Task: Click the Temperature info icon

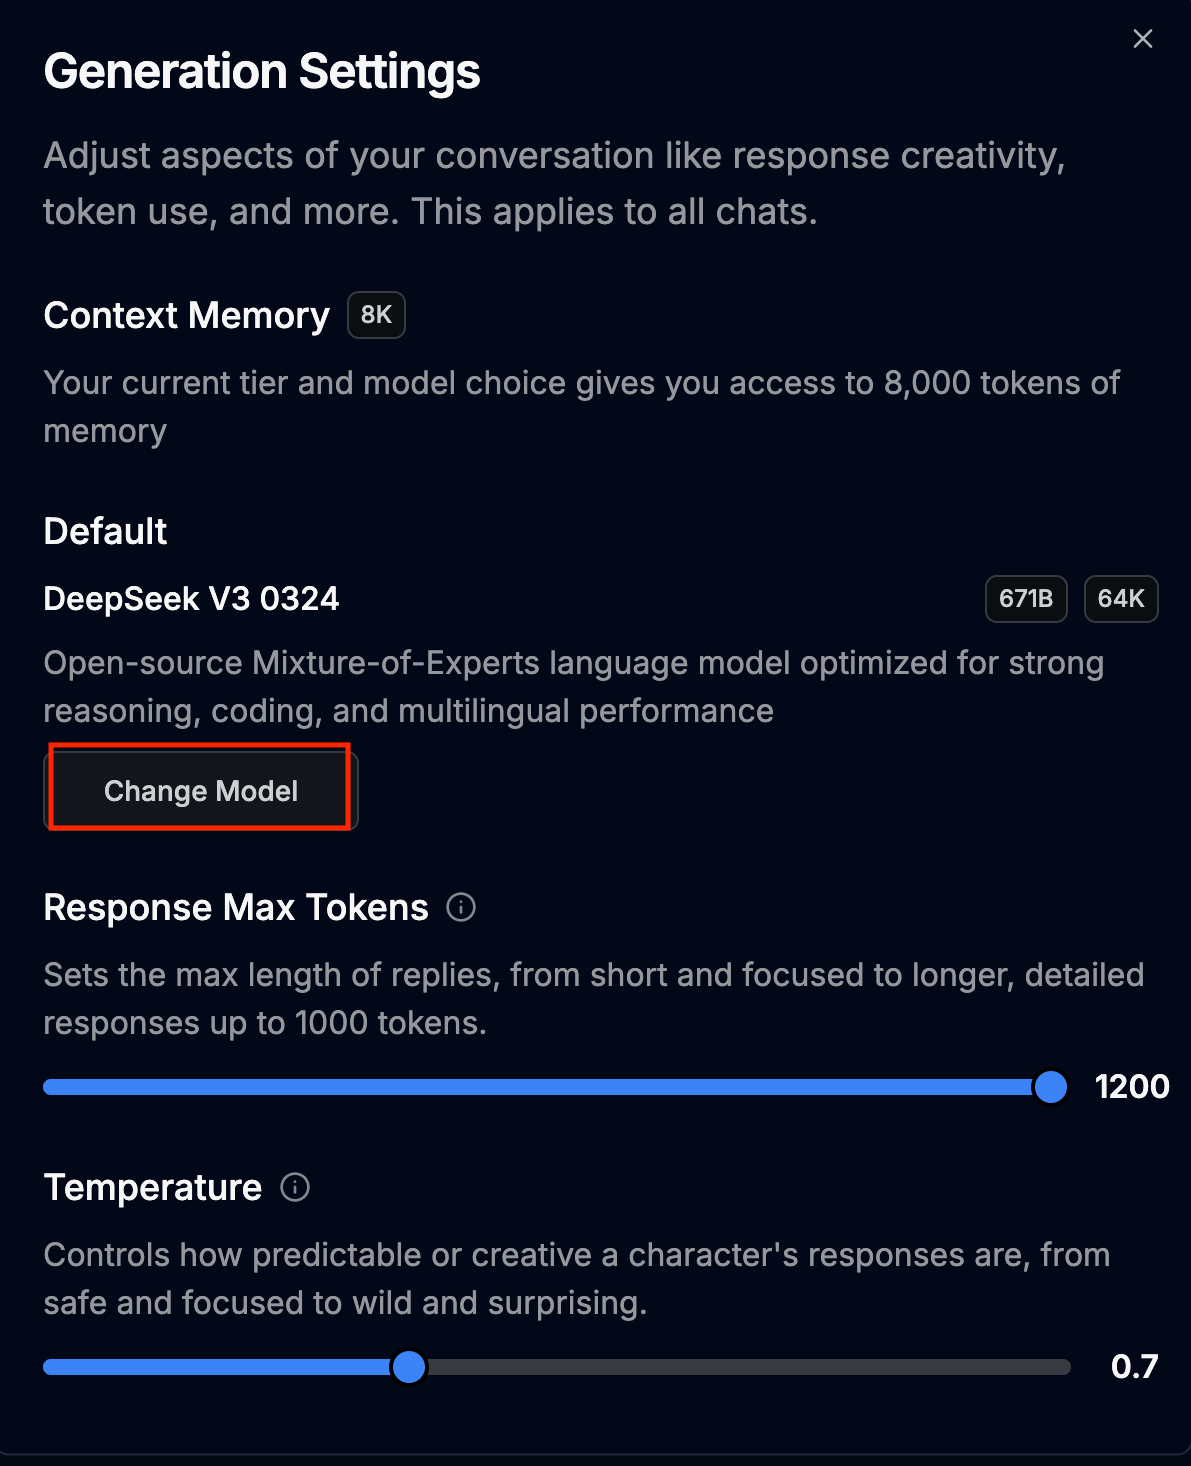Action: coord(295,1187)
